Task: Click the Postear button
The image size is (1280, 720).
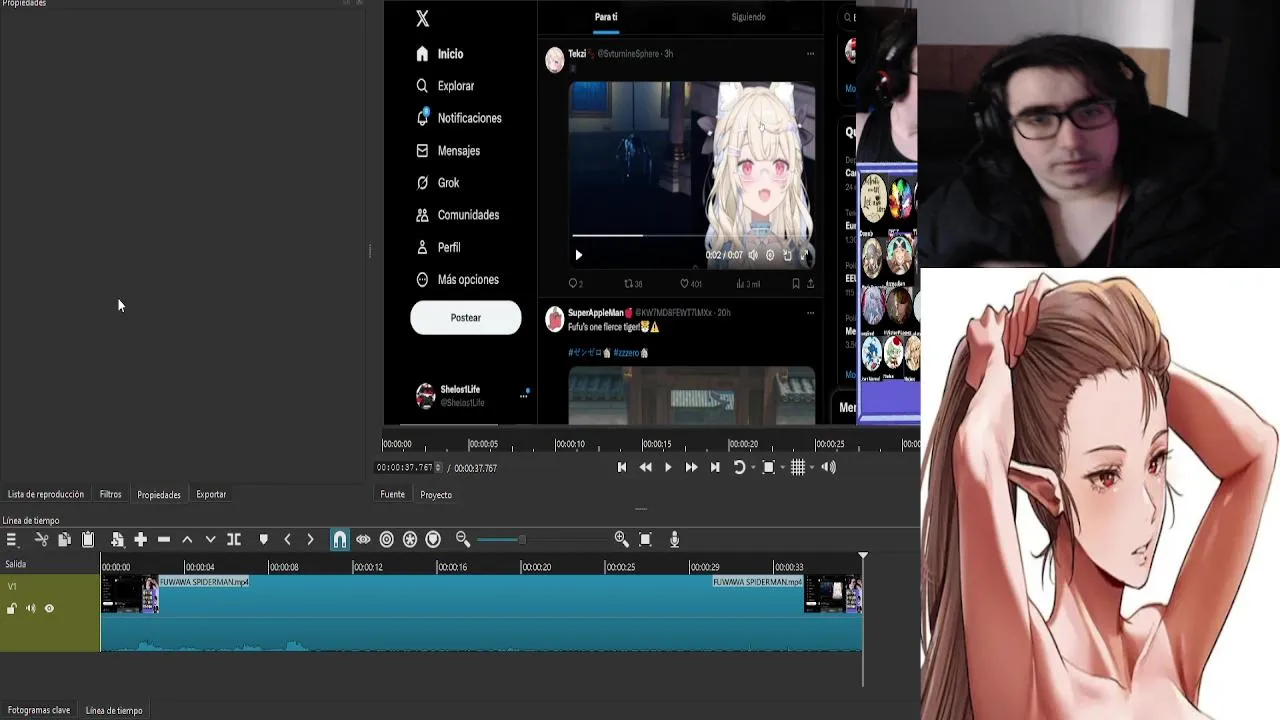Action: [466, 318]
